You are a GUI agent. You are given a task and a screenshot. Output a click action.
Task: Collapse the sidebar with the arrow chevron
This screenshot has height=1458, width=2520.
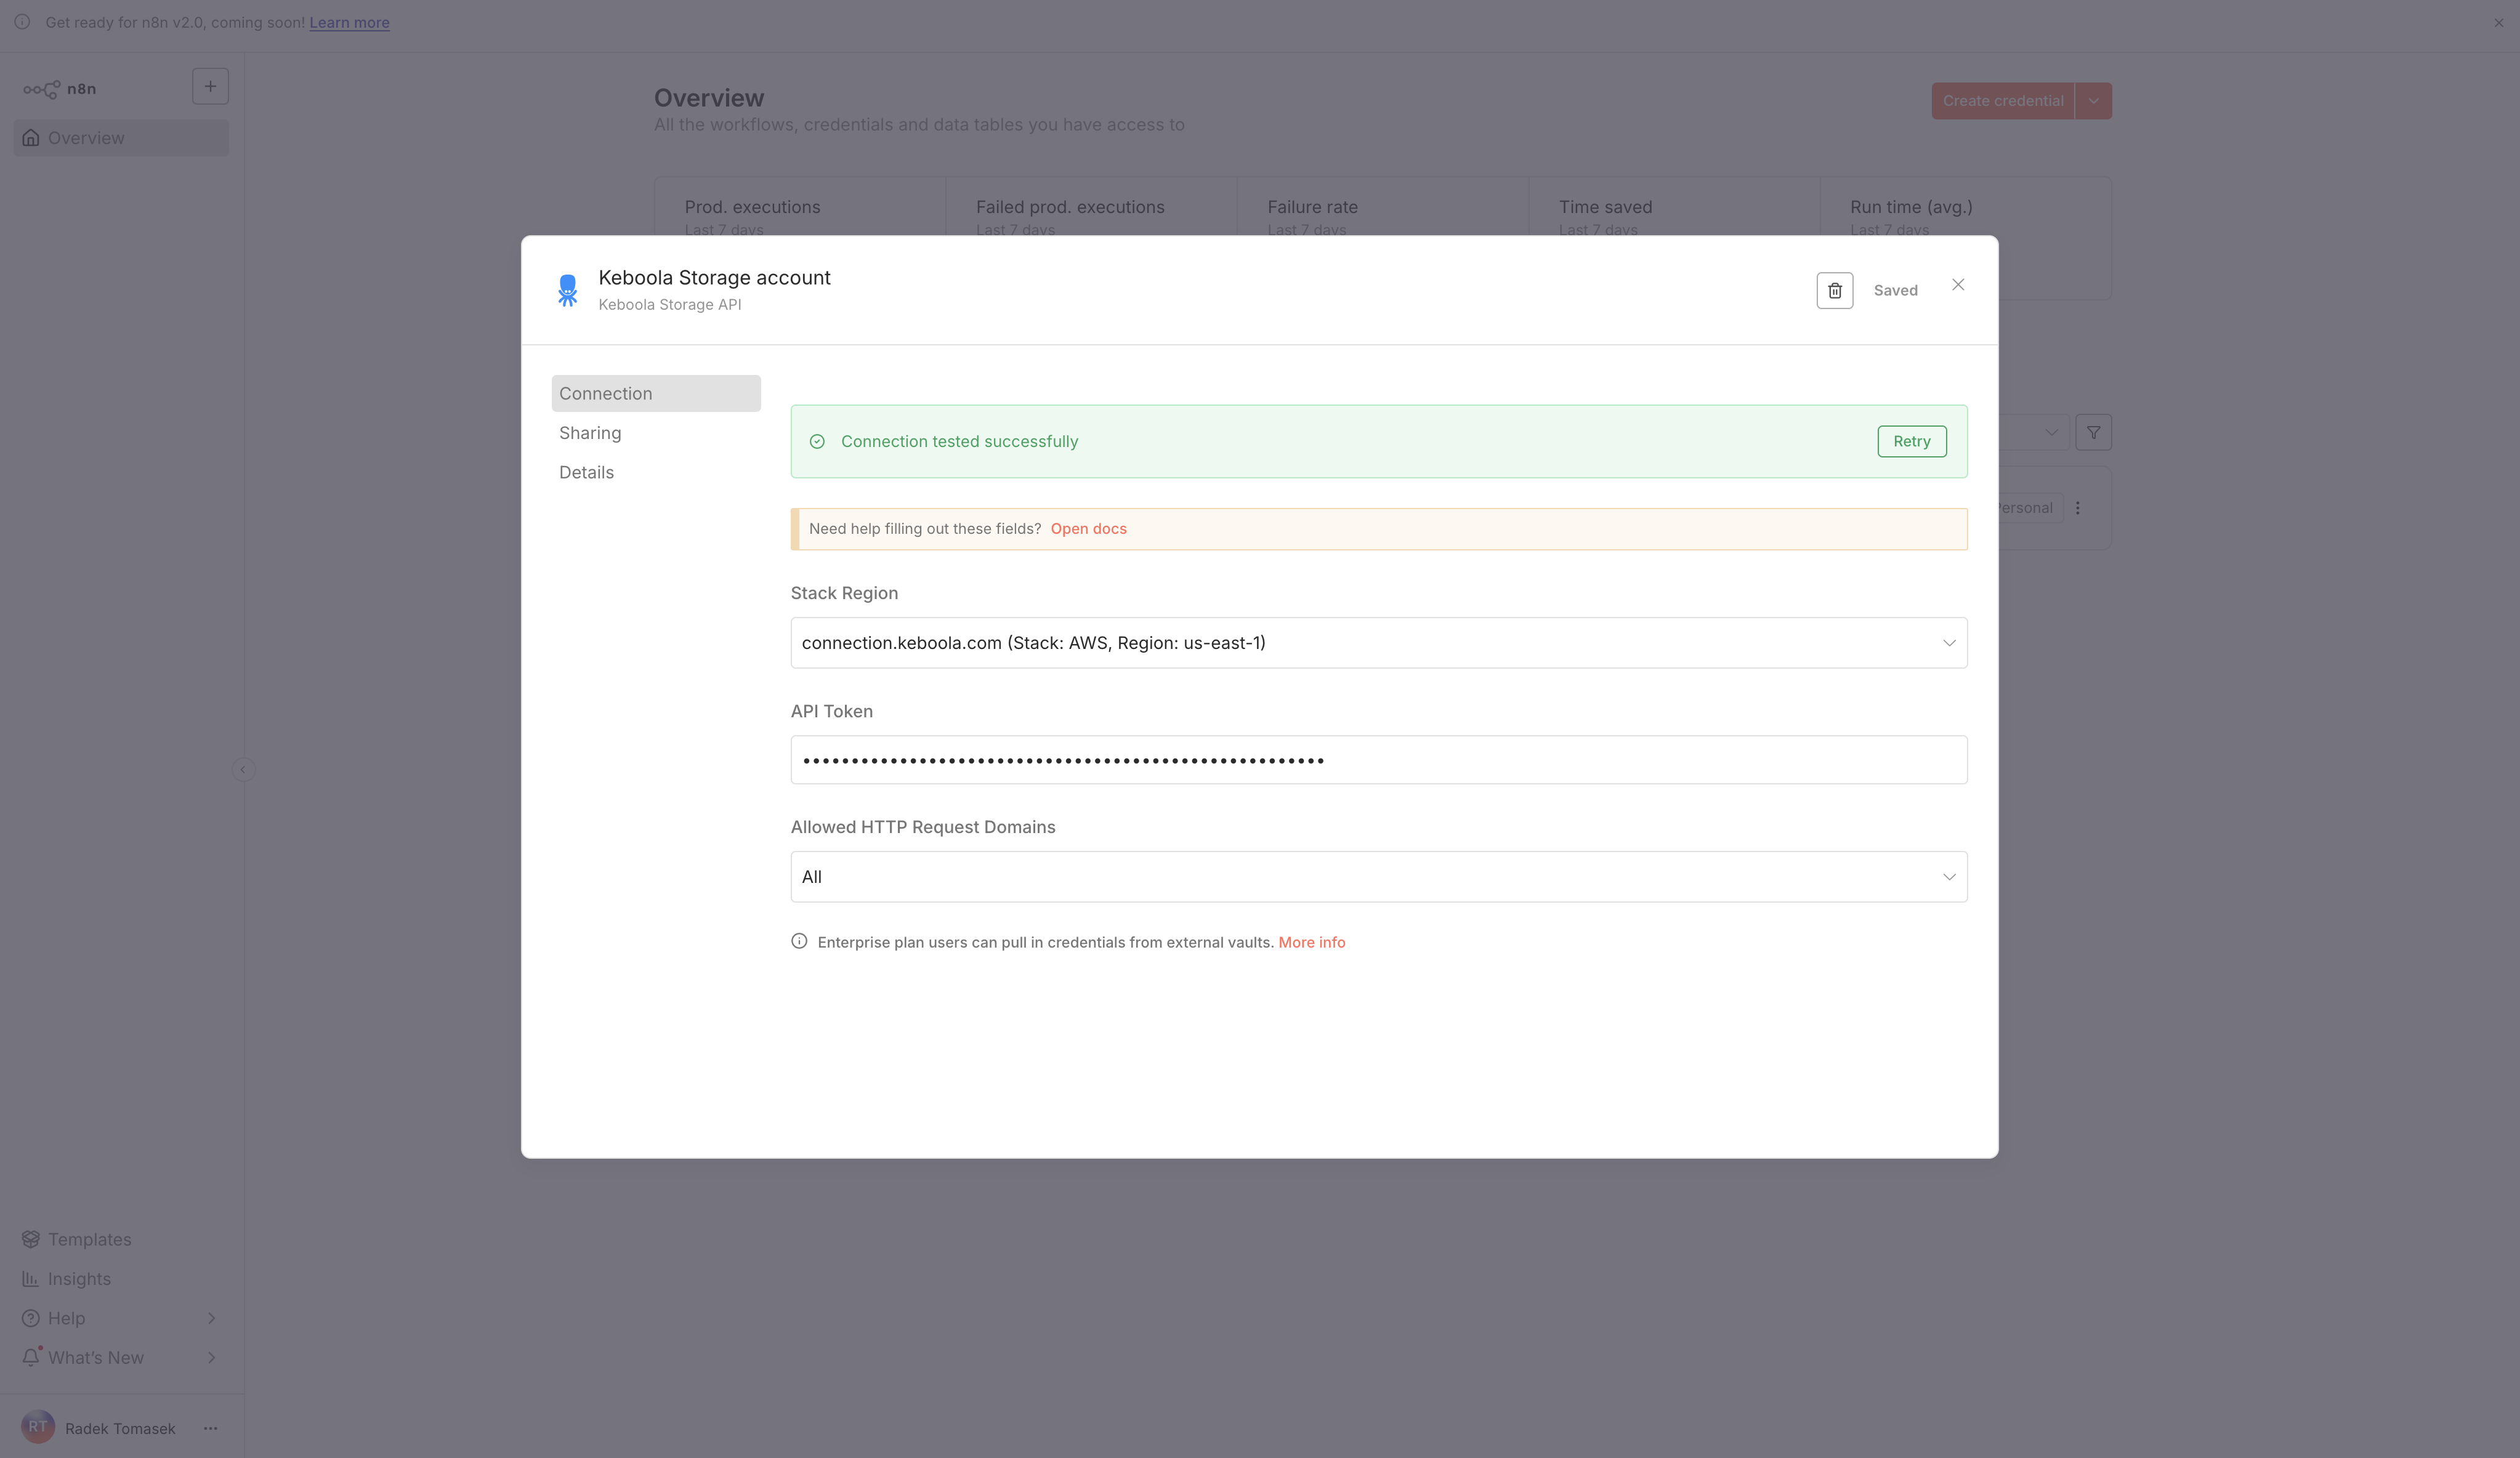point(243,769)
